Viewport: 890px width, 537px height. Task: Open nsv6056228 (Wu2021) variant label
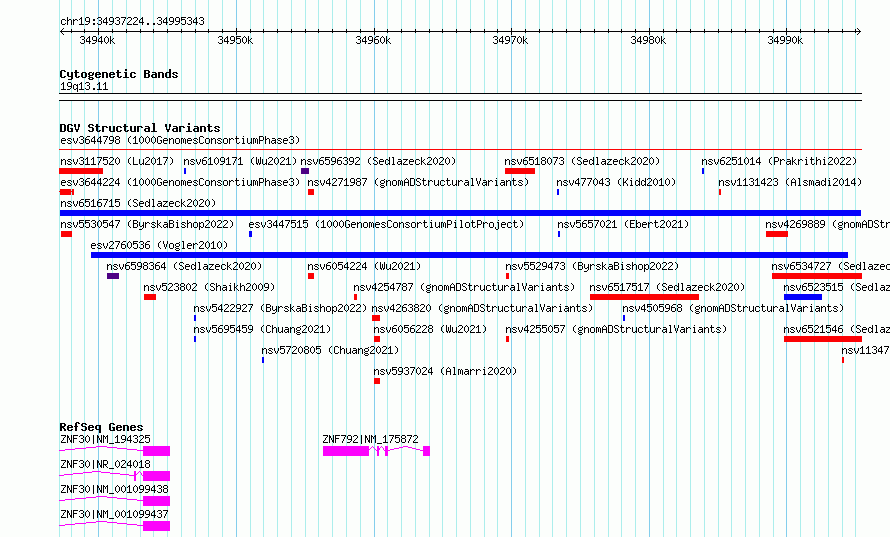430,329
